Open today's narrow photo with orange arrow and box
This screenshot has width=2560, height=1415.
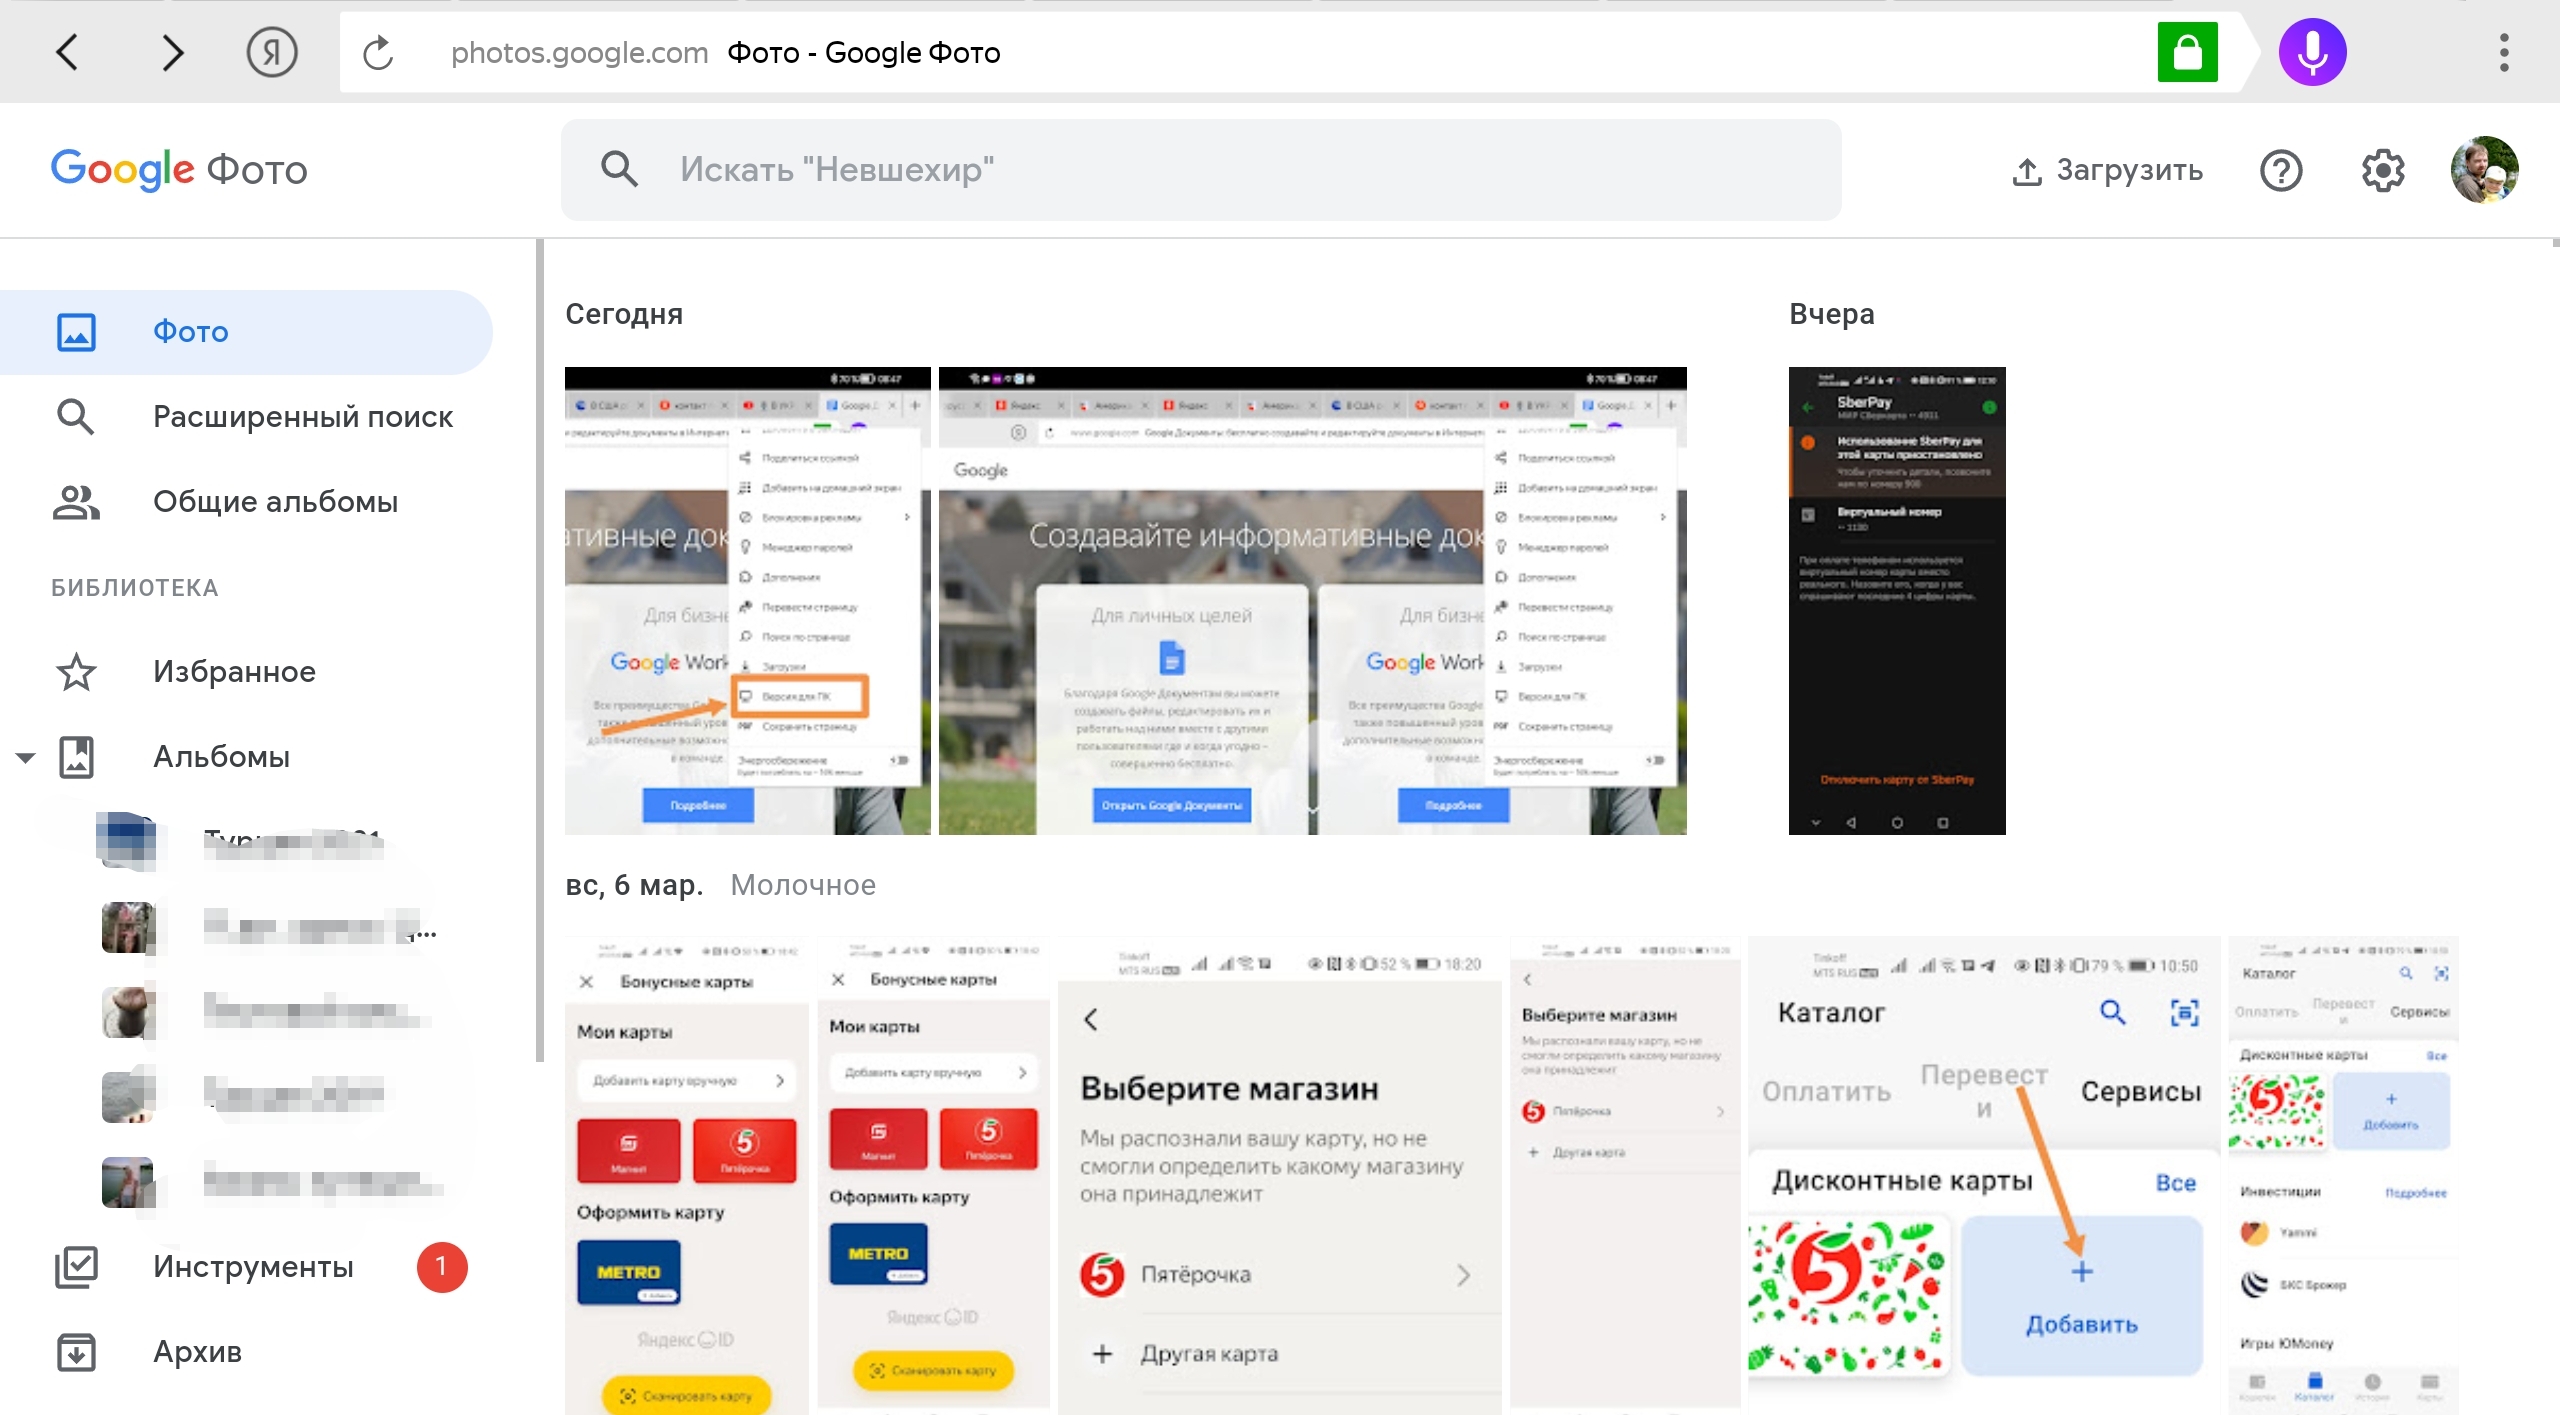[747, 601]
